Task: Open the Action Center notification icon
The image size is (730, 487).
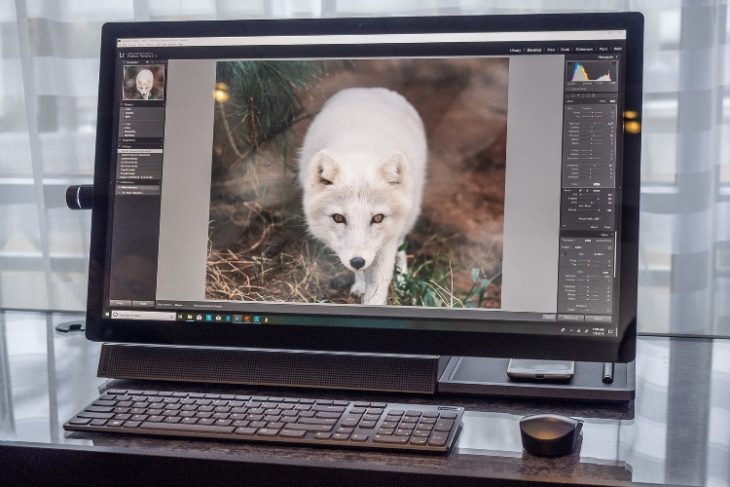Action: (x=610, y=331)
